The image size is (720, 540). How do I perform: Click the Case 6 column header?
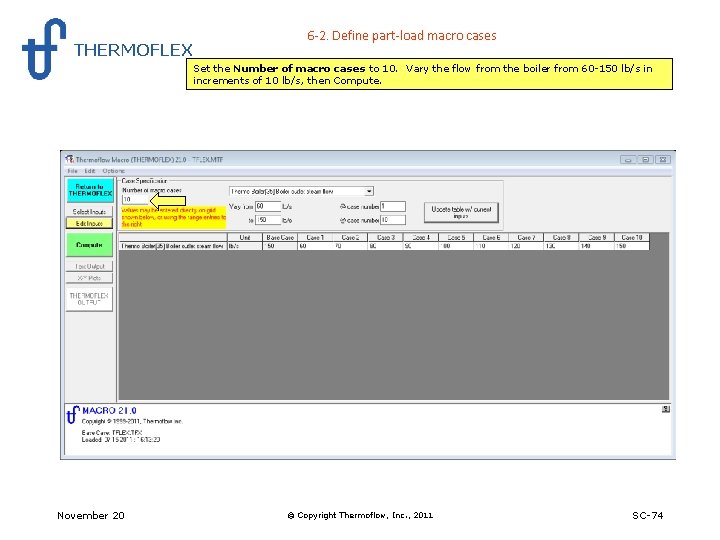(x=491, y=237)
